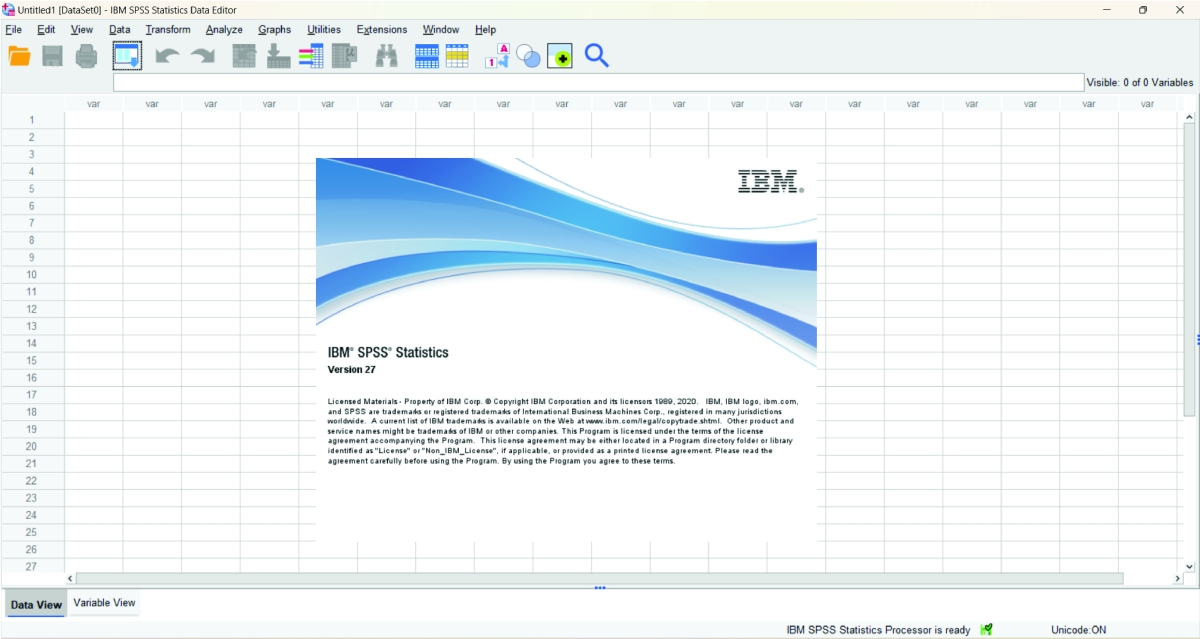
Task: Open a data document
Action: pyautogui.click(x=19, y=56)
